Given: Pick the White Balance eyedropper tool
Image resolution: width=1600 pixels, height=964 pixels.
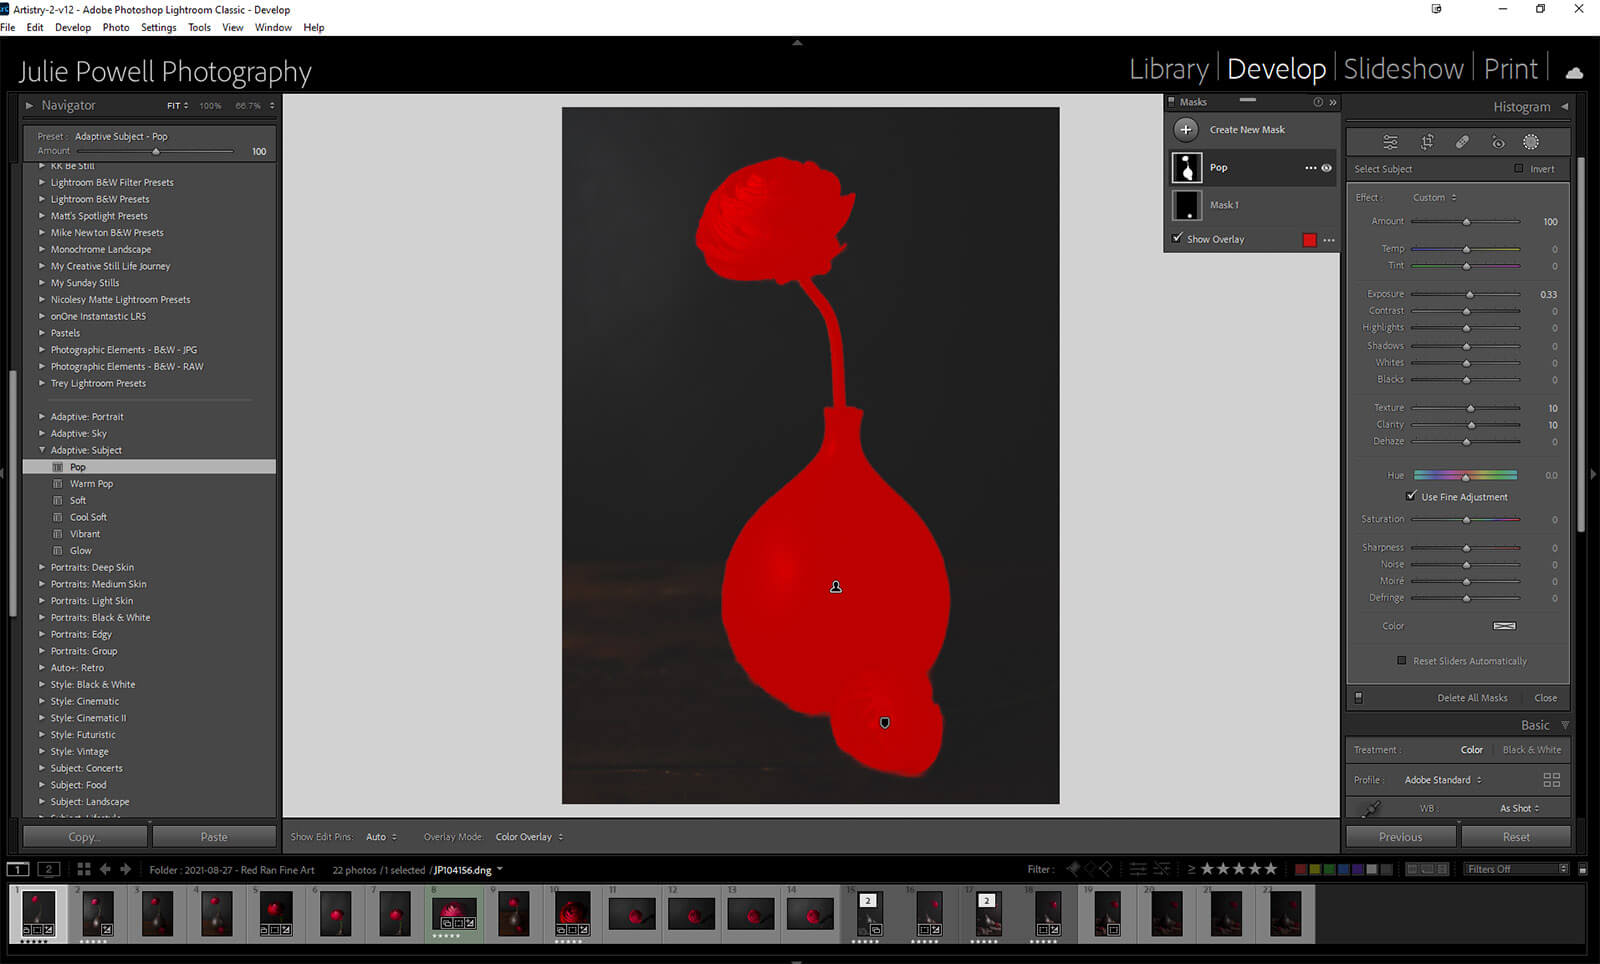Looking at the screenshot, I should click(1372, 808).
